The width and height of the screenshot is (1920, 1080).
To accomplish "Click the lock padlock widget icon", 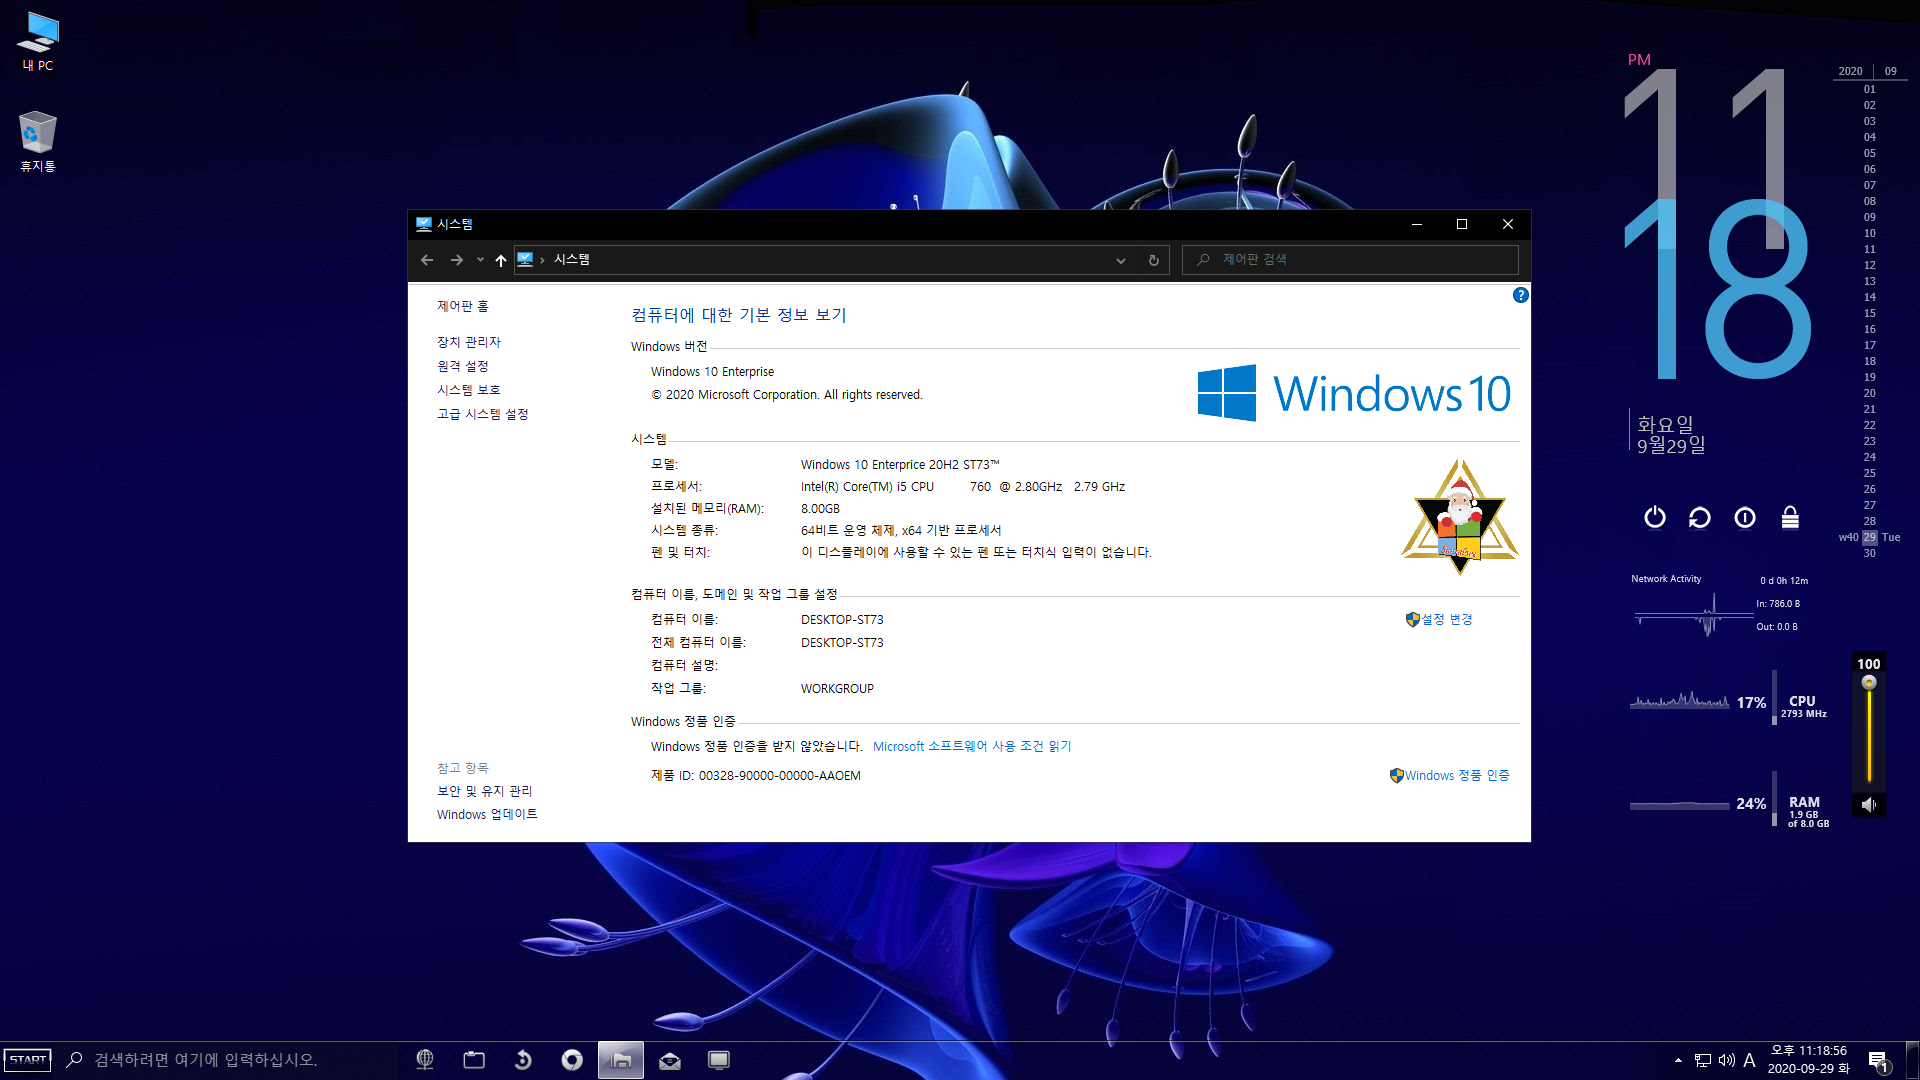I will [1790, 517].
